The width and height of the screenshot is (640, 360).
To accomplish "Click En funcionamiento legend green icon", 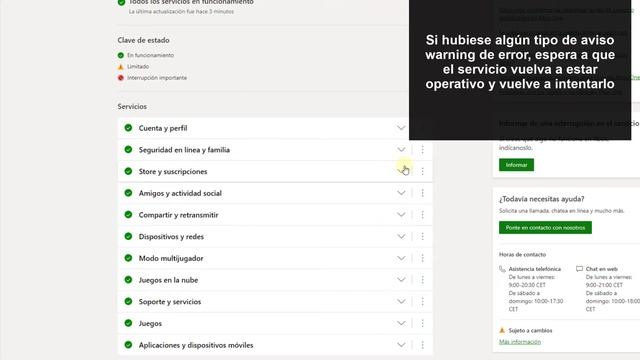I will coord(120,55).
